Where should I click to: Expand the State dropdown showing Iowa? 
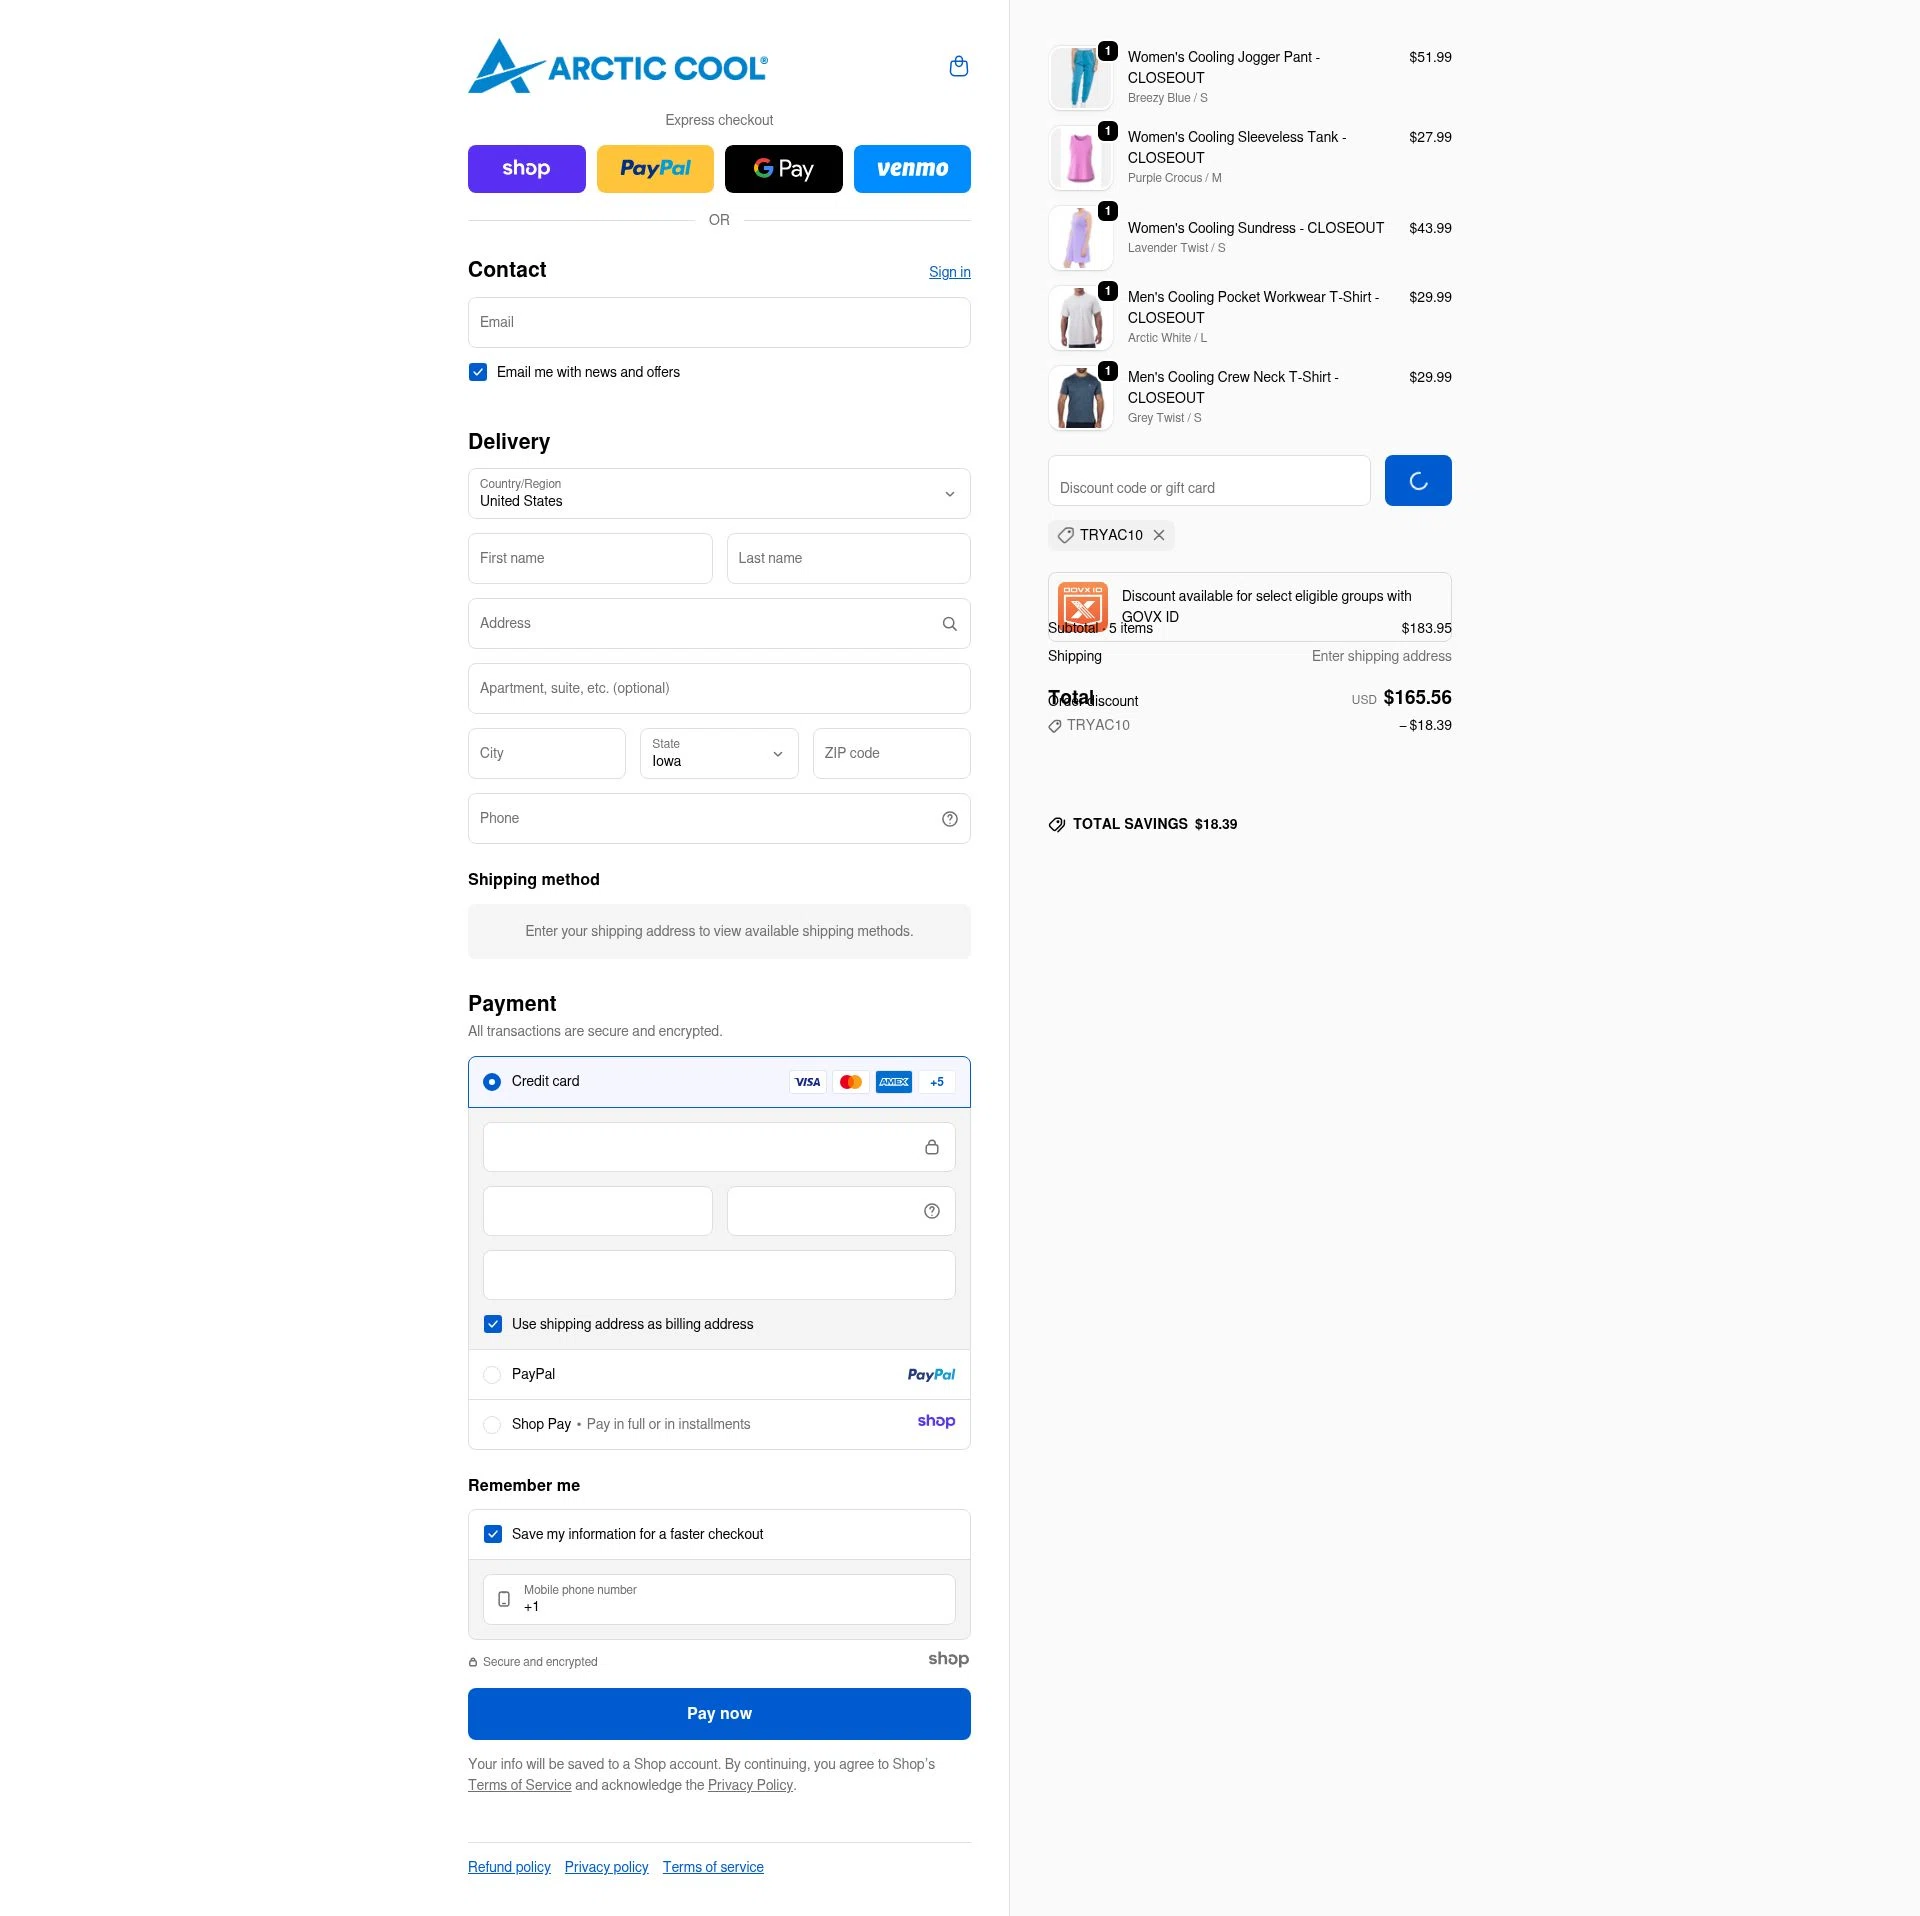click(719, 754)
